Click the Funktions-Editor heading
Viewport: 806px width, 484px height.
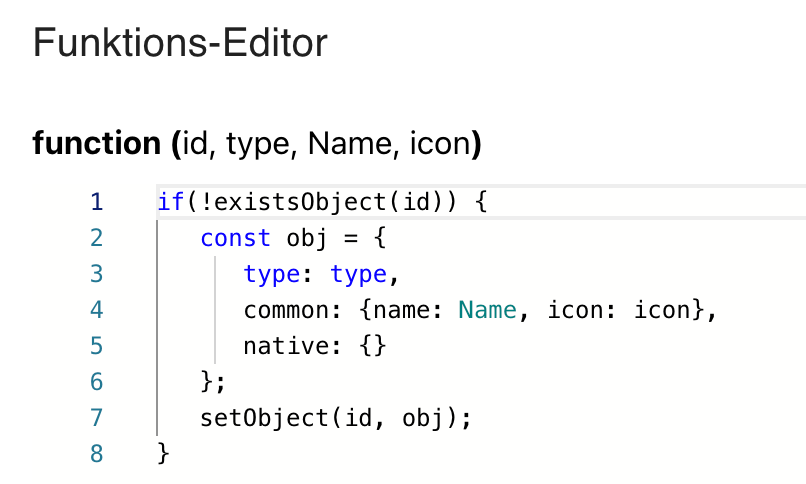pyautogui.click(x=180, y=43)
